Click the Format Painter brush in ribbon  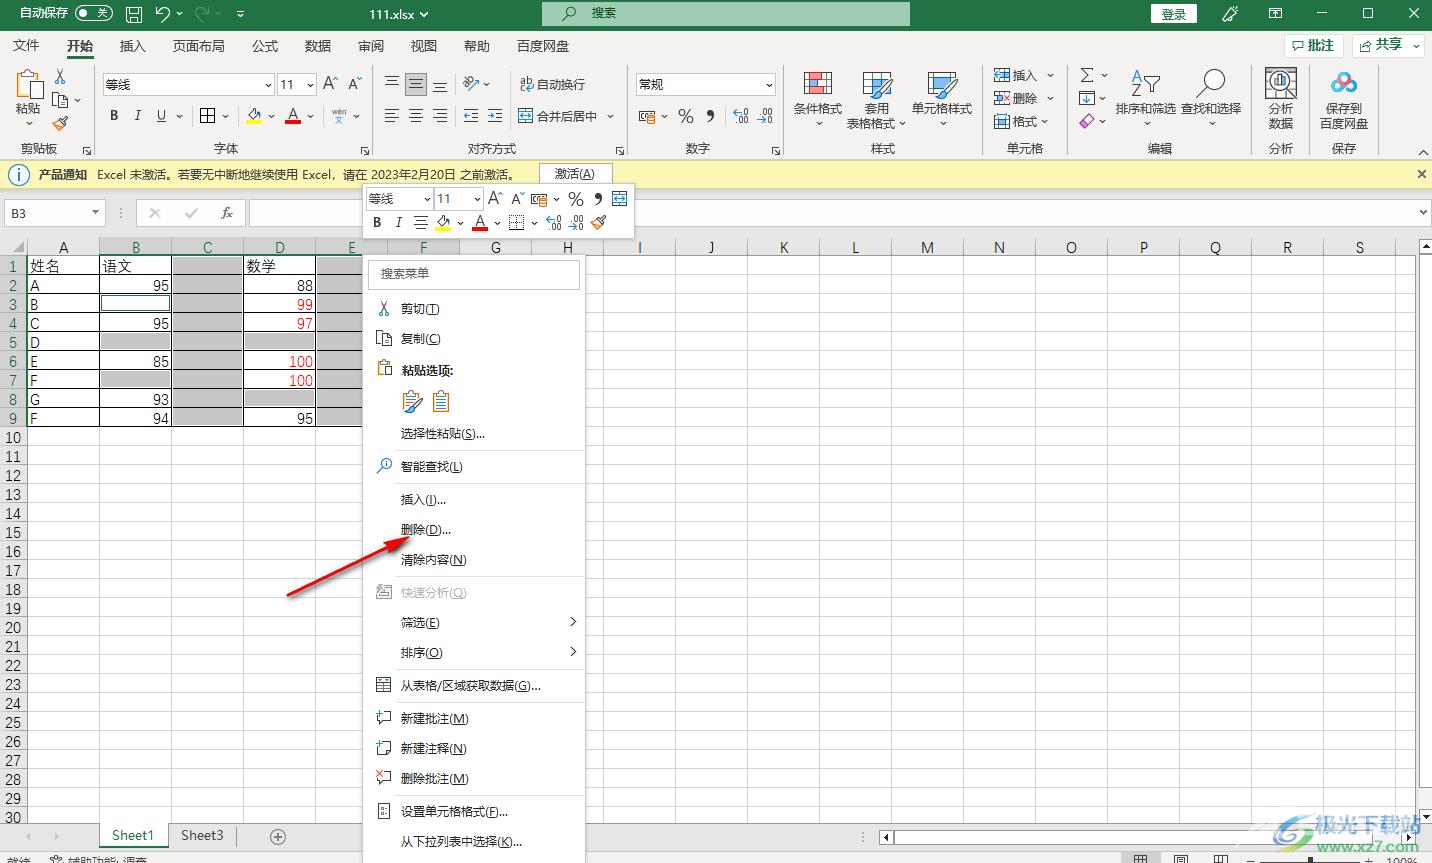pos(60,123)
